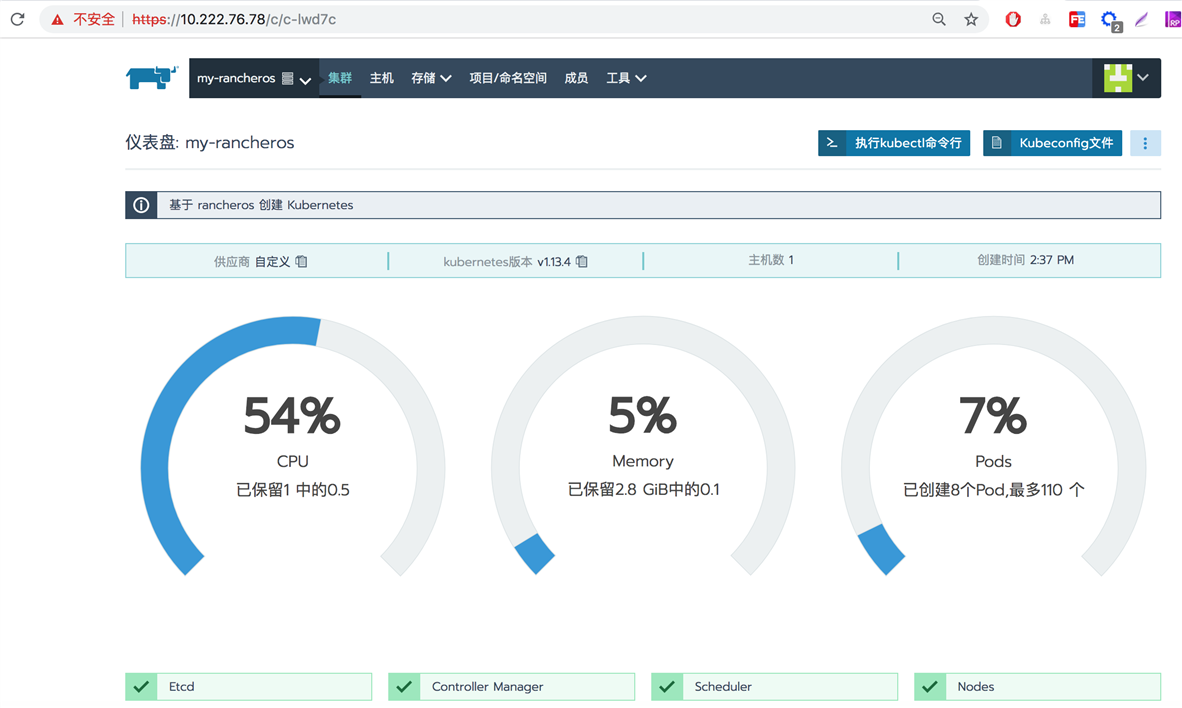The width and height of the screenshot is (1182, 708).
Task: Click the 不安全 not-secure label
Action: (93, 20)
